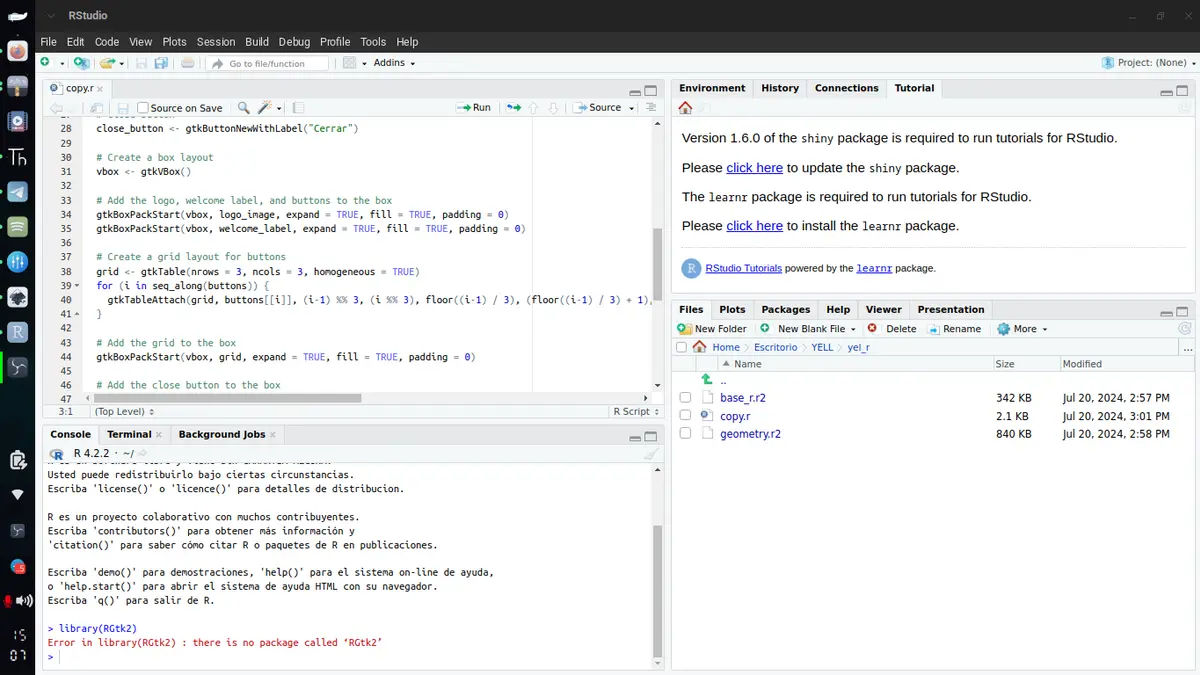Open the More dropdown in Files pane
The image size is (1200, 675).
pyautogui.click(x=1023, y=329)
